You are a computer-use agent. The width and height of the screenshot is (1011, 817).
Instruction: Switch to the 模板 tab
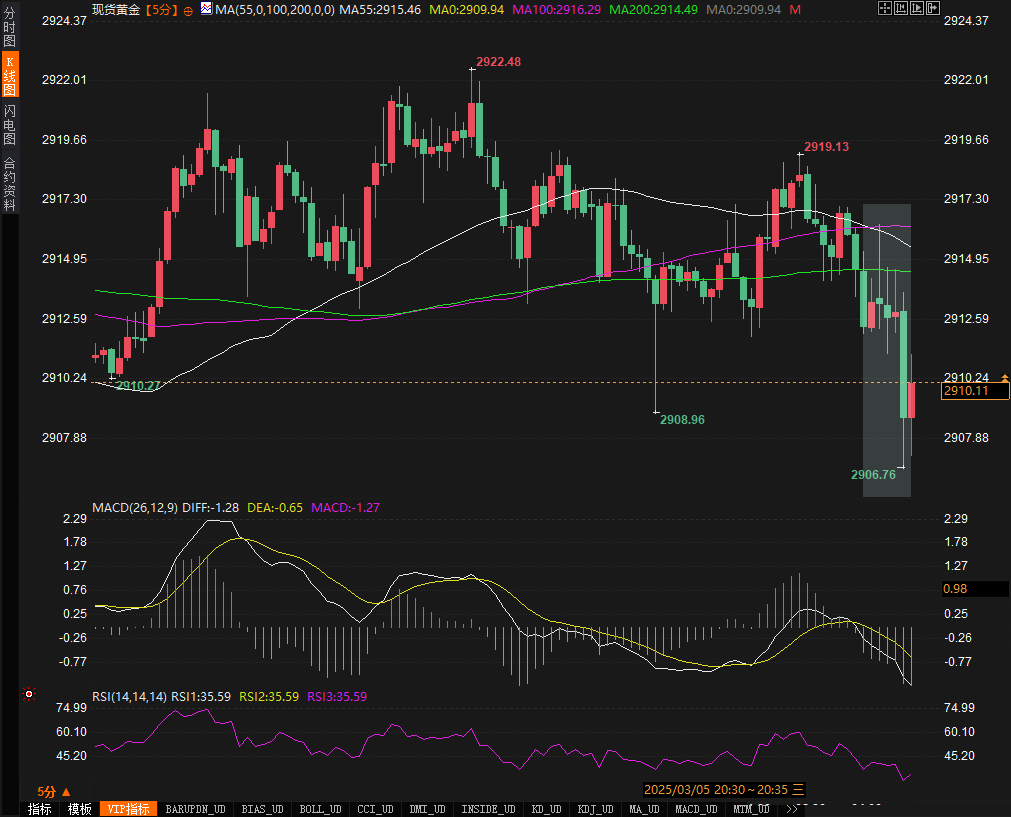79,809
